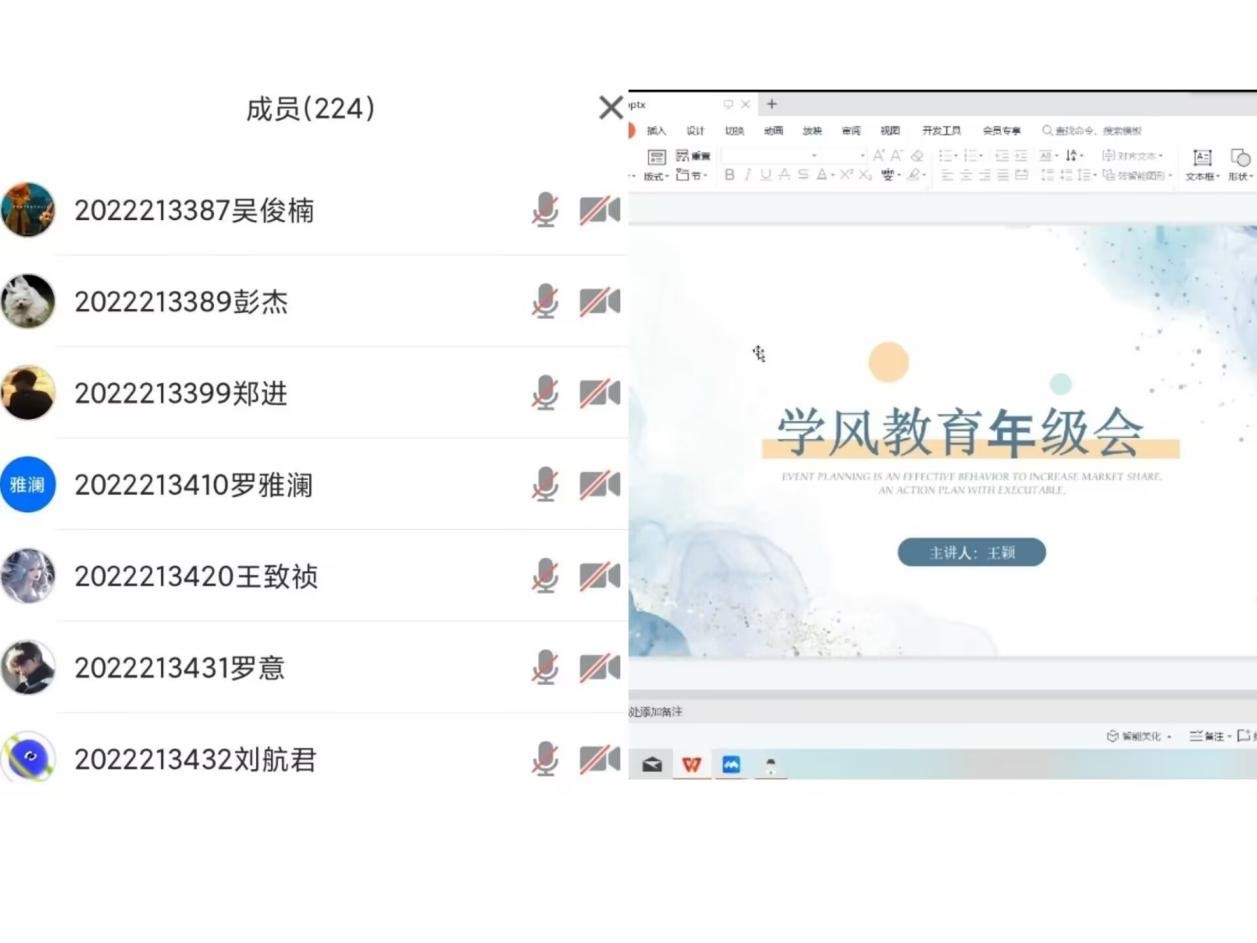The height and width of the screenshot is (943, 1257).
Task: Click the camera icon for 刘航君
Action: (599, 760)
